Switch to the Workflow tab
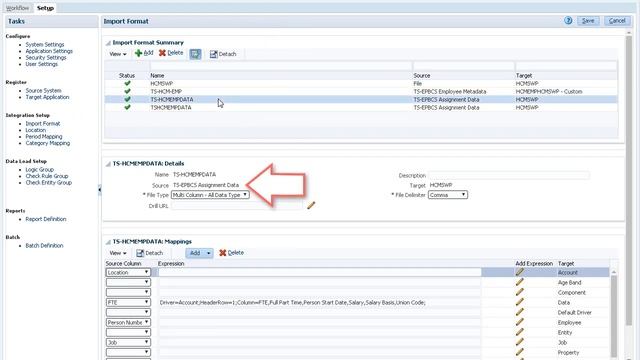 (x=18, y=8)
